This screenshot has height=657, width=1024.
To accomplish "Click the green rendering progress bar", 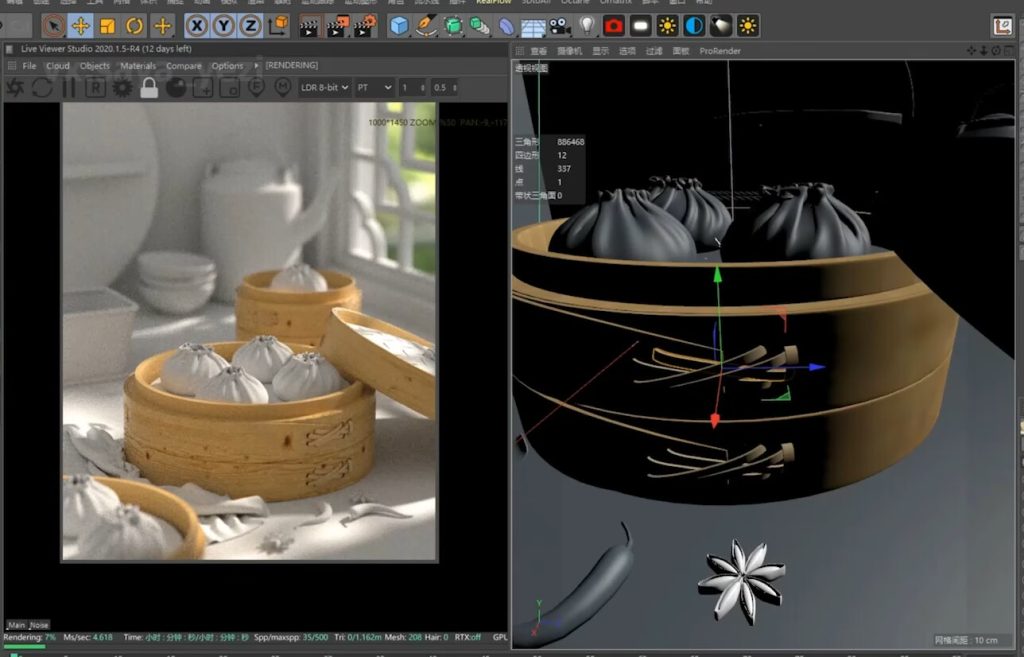I will pos(25,647).
